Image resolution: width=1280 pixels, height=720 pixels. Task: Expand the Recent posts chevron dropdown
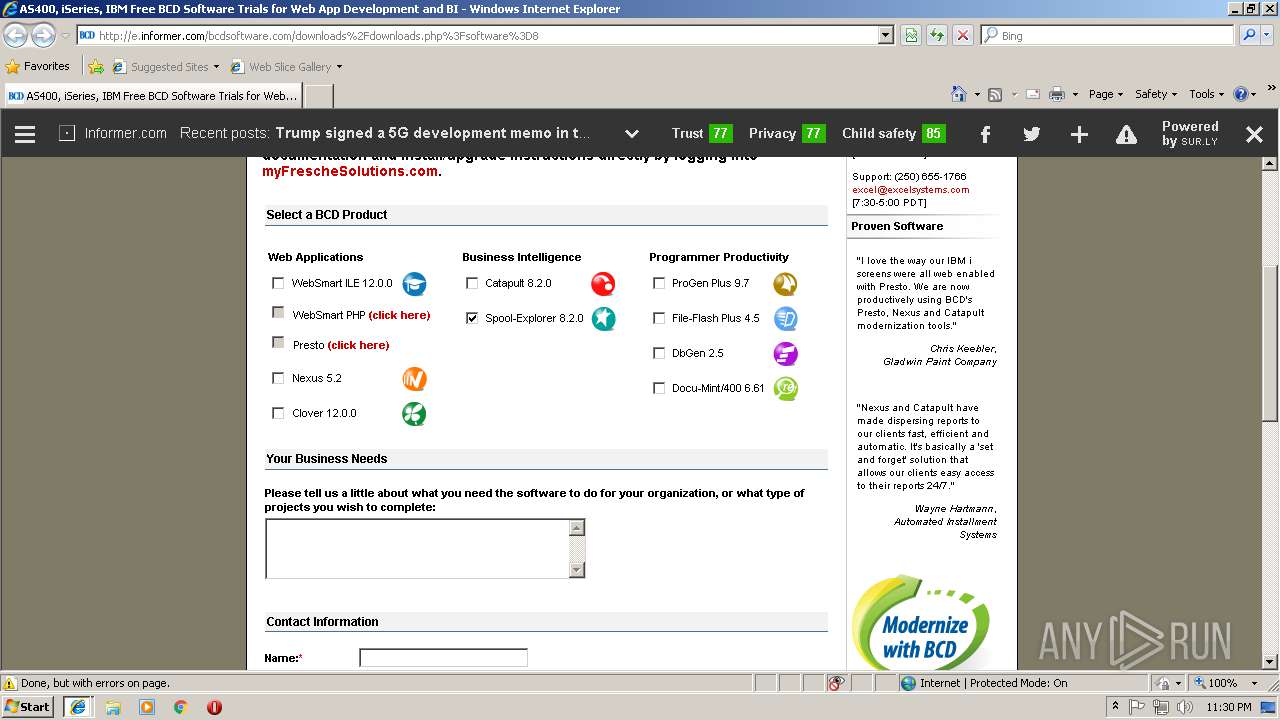tap(632, 134)
